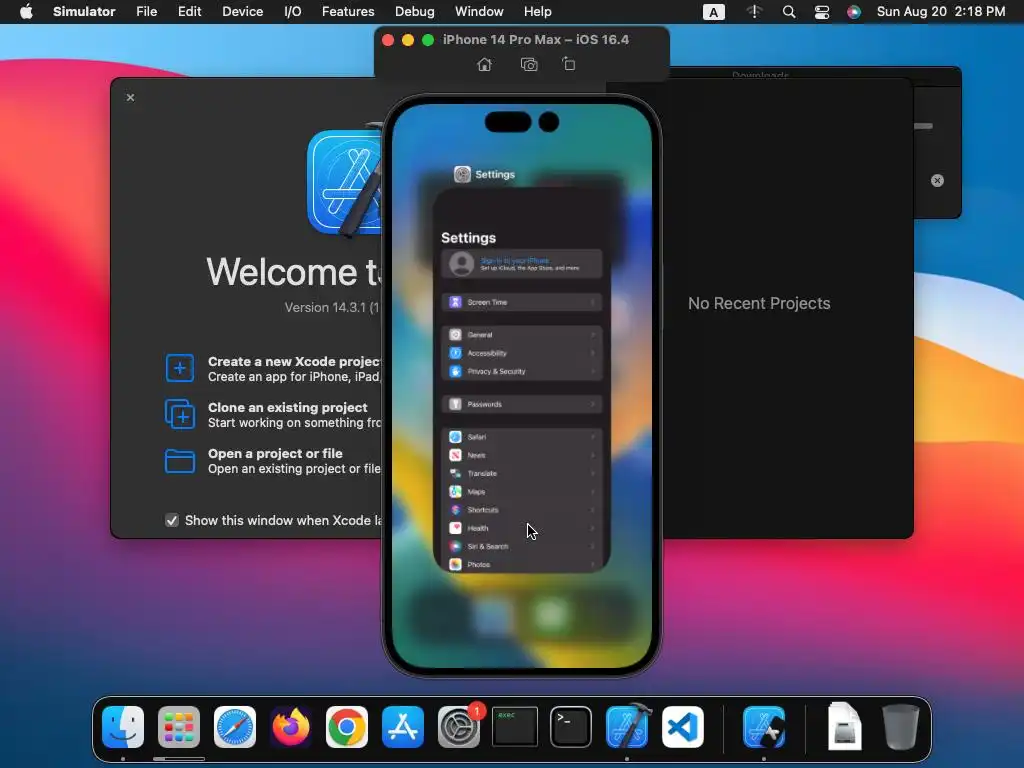
Task: Open Visual Studio Code from the Dock
Action: tap(682, 727)
